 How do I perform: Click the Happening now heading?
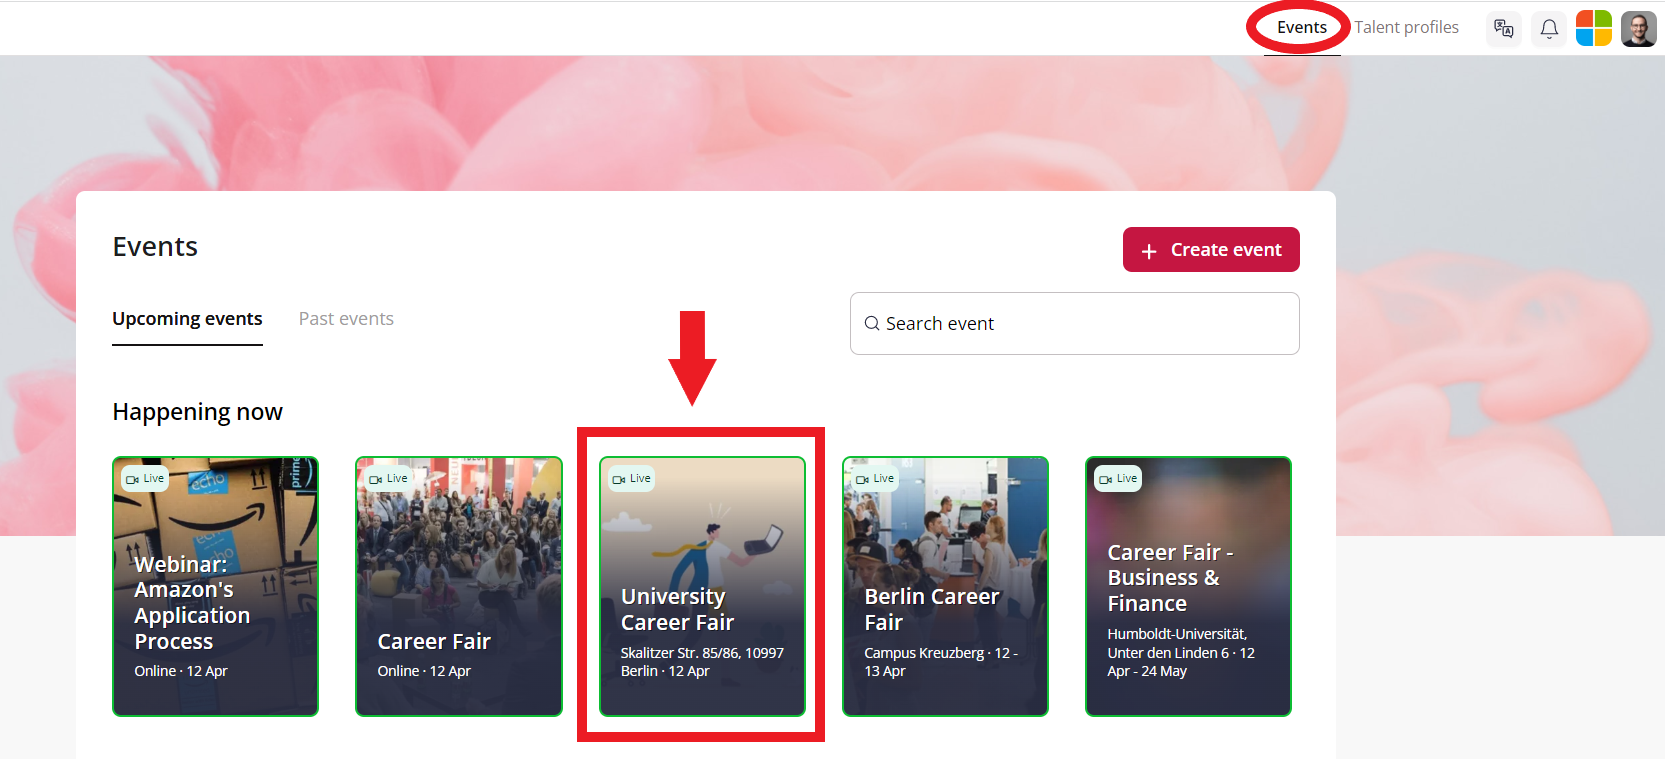click(x=197, y=412)
